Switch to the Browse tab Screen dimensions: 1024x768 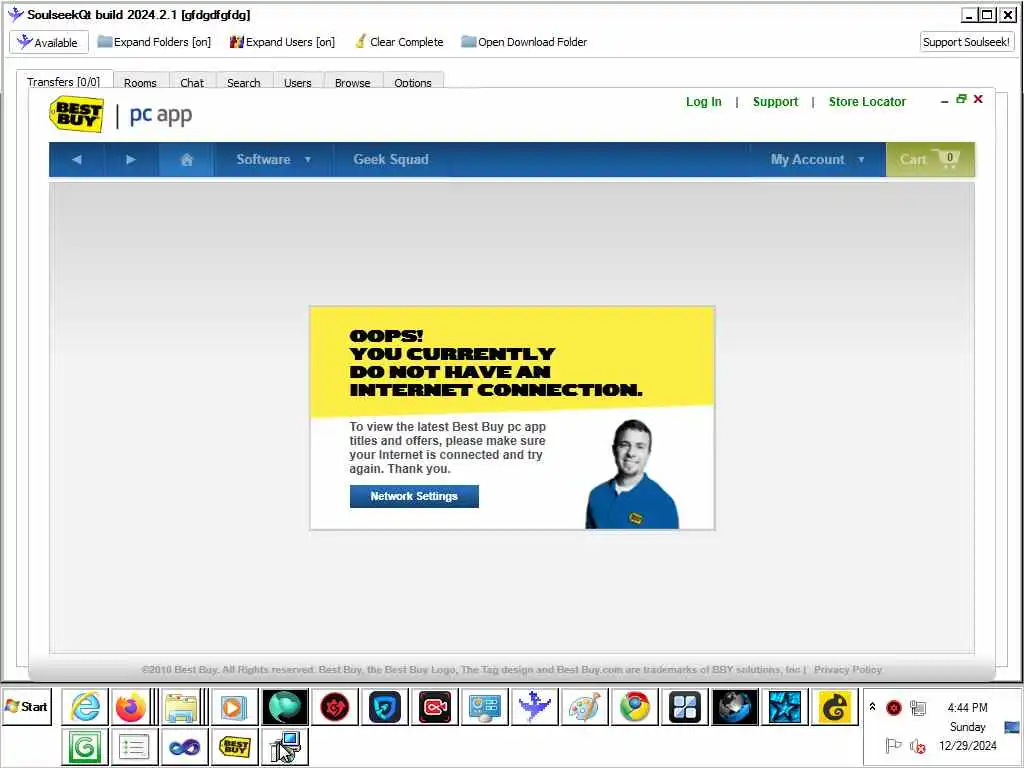[x=353, y=82]
